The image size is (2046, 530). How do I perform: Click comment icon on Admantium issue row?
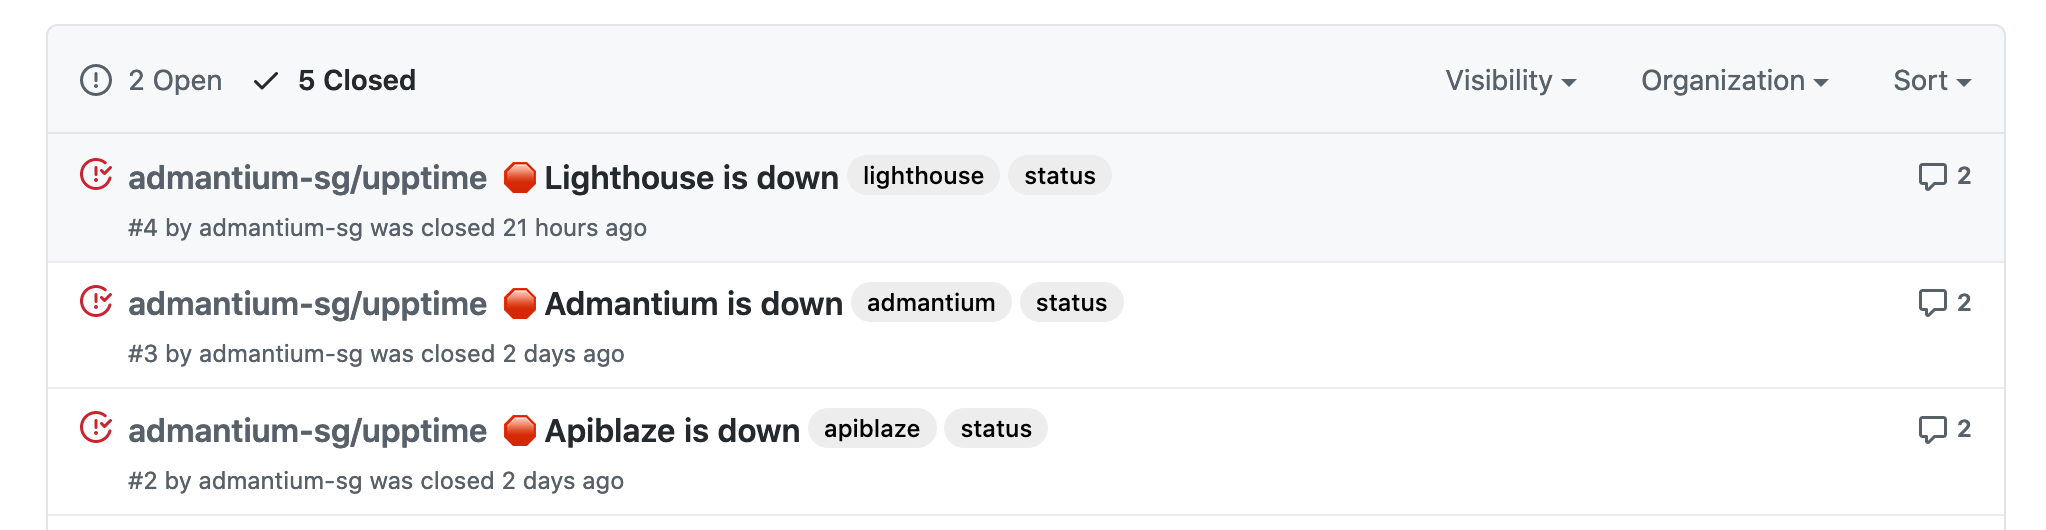(1932, 302)
